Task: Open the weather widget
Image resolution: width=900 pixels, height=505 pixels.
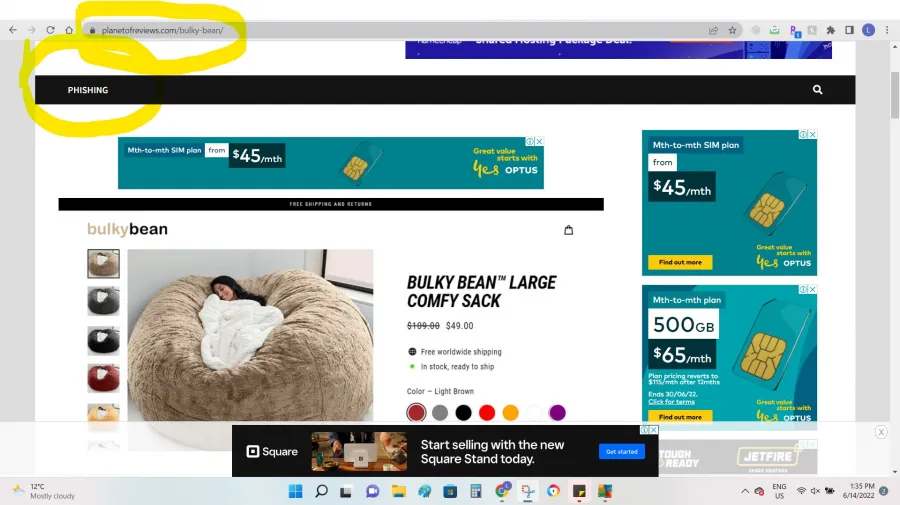Action: (x=44, y=491)
